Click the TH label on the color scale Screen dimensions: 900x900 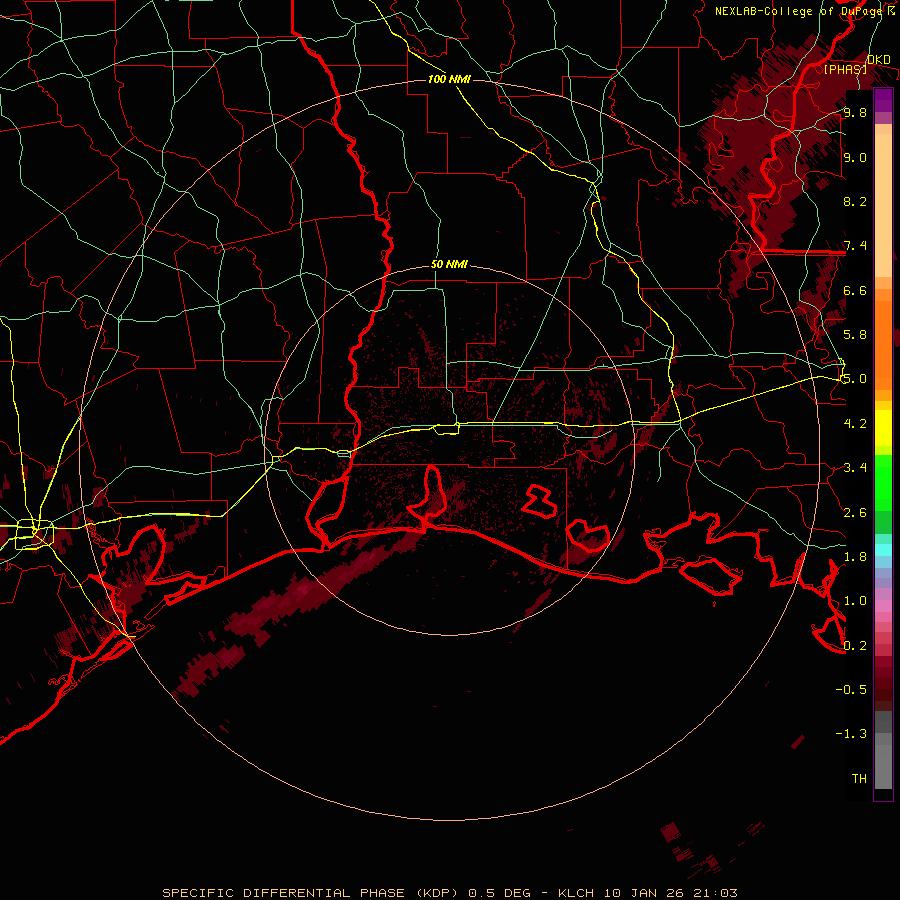click(x=859, y=778)
